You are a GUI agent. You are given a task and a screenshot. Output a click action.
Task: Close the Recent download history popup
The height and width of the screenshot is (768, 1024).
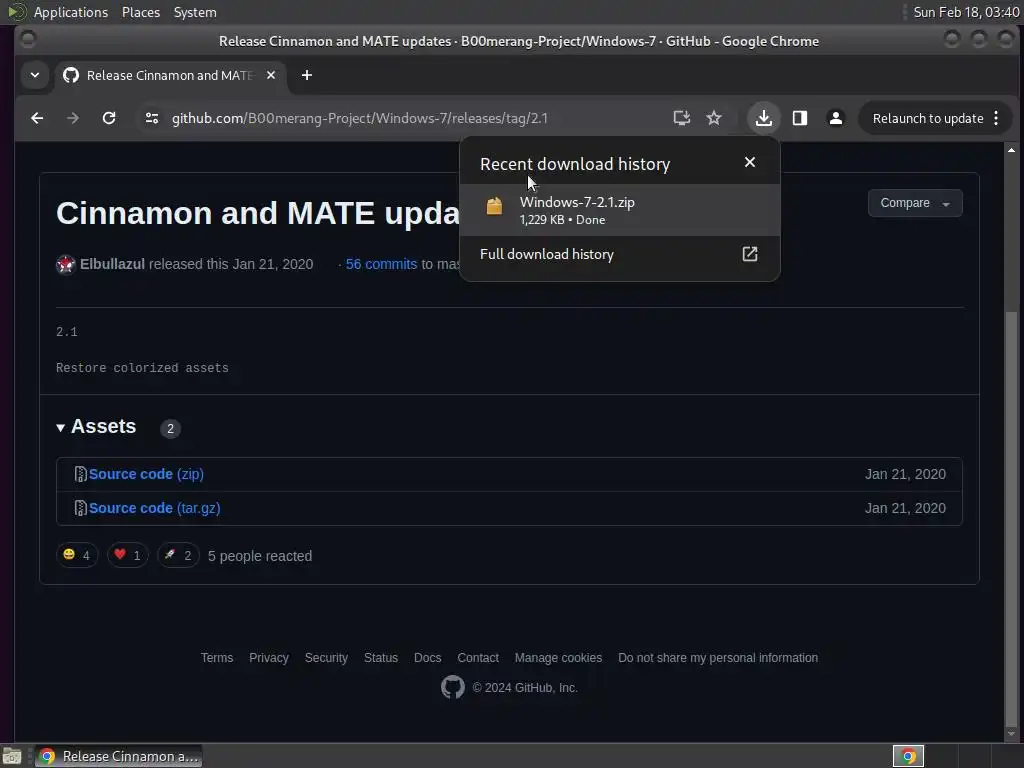click(x=750, y=162)
